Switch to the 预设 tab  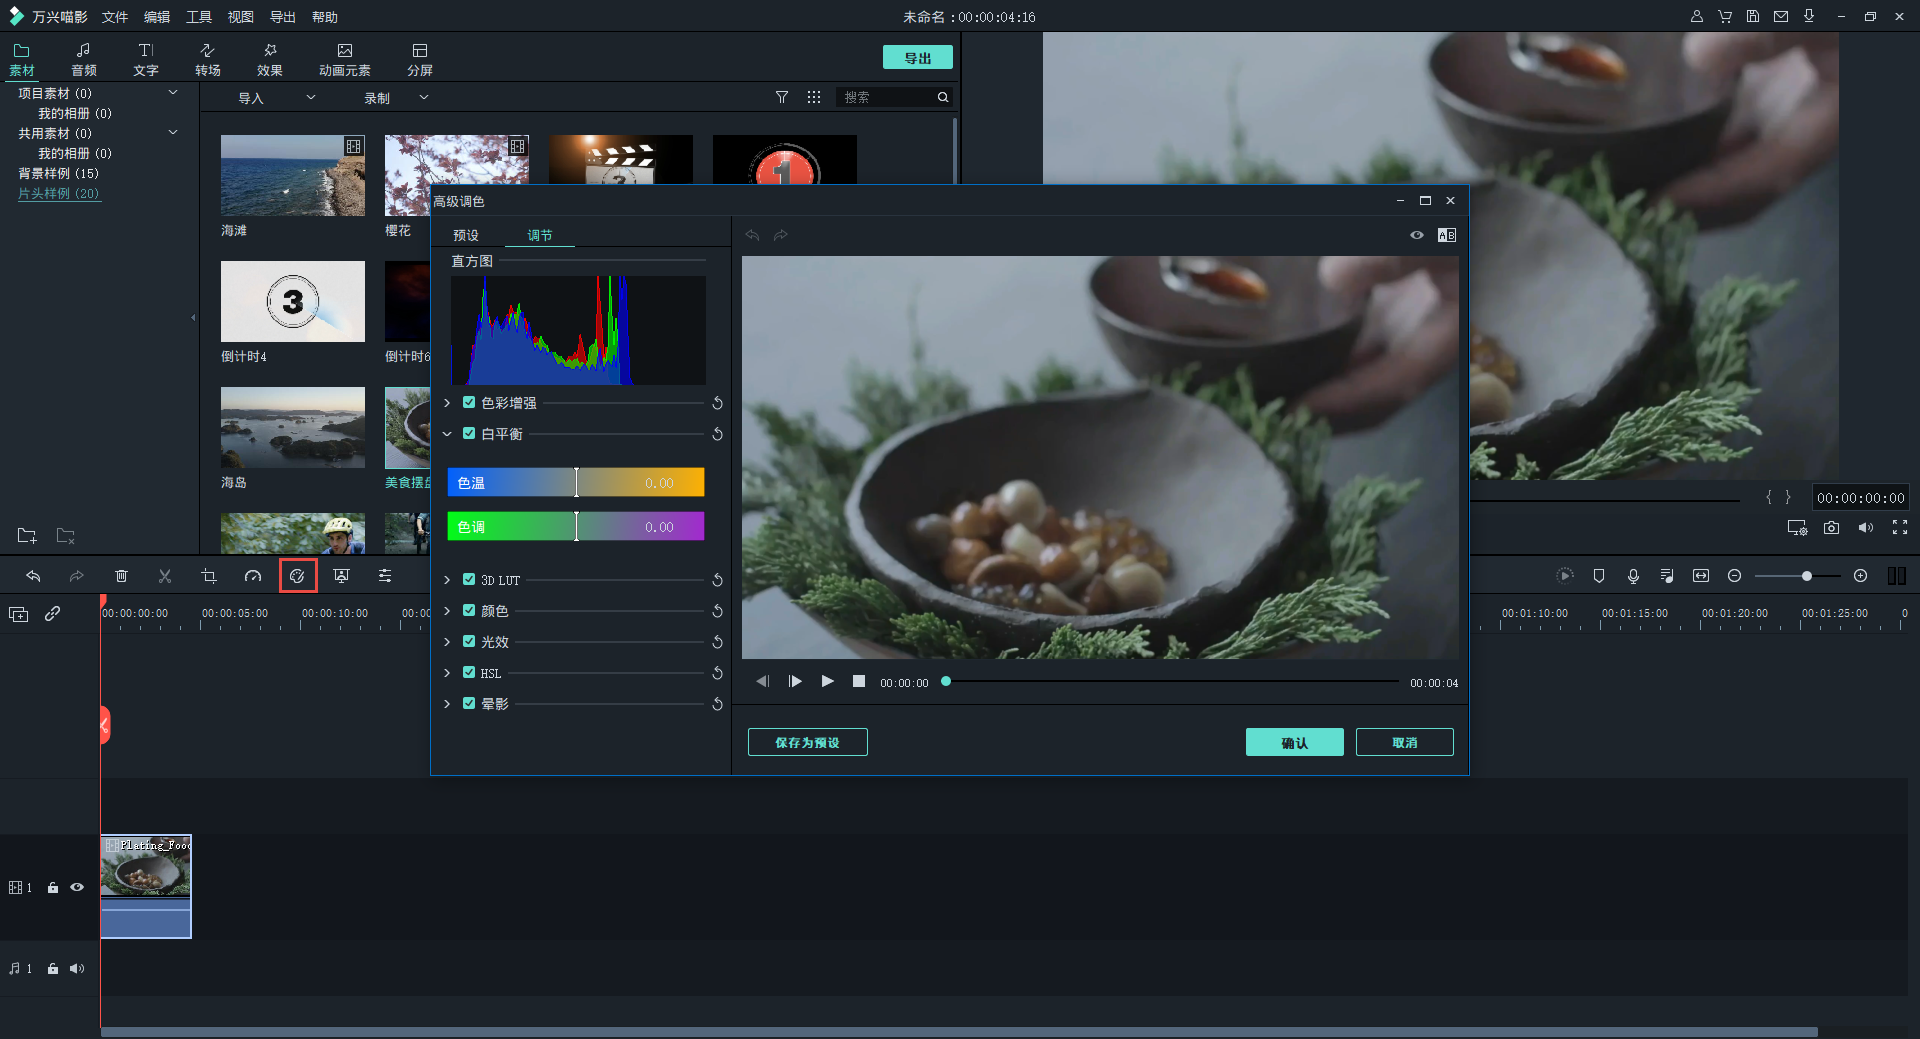pos(466,236)
